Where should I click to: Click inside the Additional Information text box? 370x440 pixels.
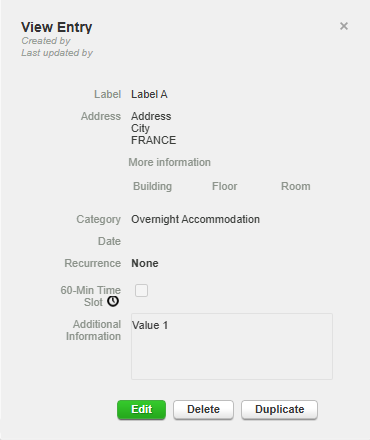click(232, 346)
